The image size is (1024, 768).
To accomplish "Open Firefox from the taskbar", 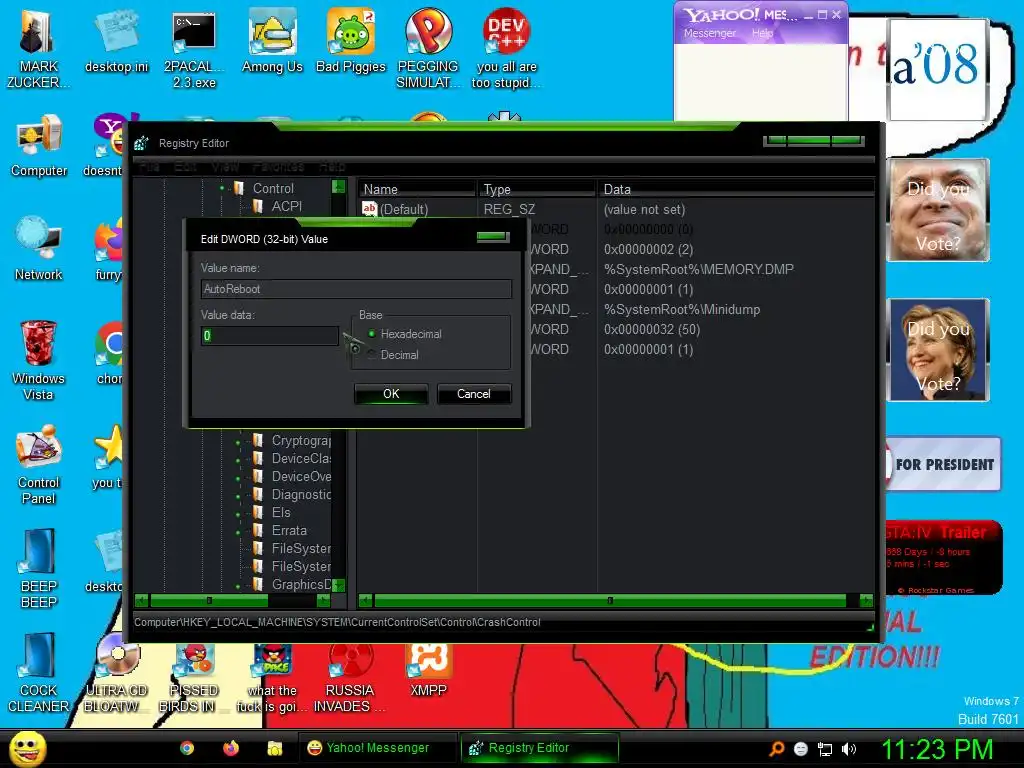I will [231, 748].
